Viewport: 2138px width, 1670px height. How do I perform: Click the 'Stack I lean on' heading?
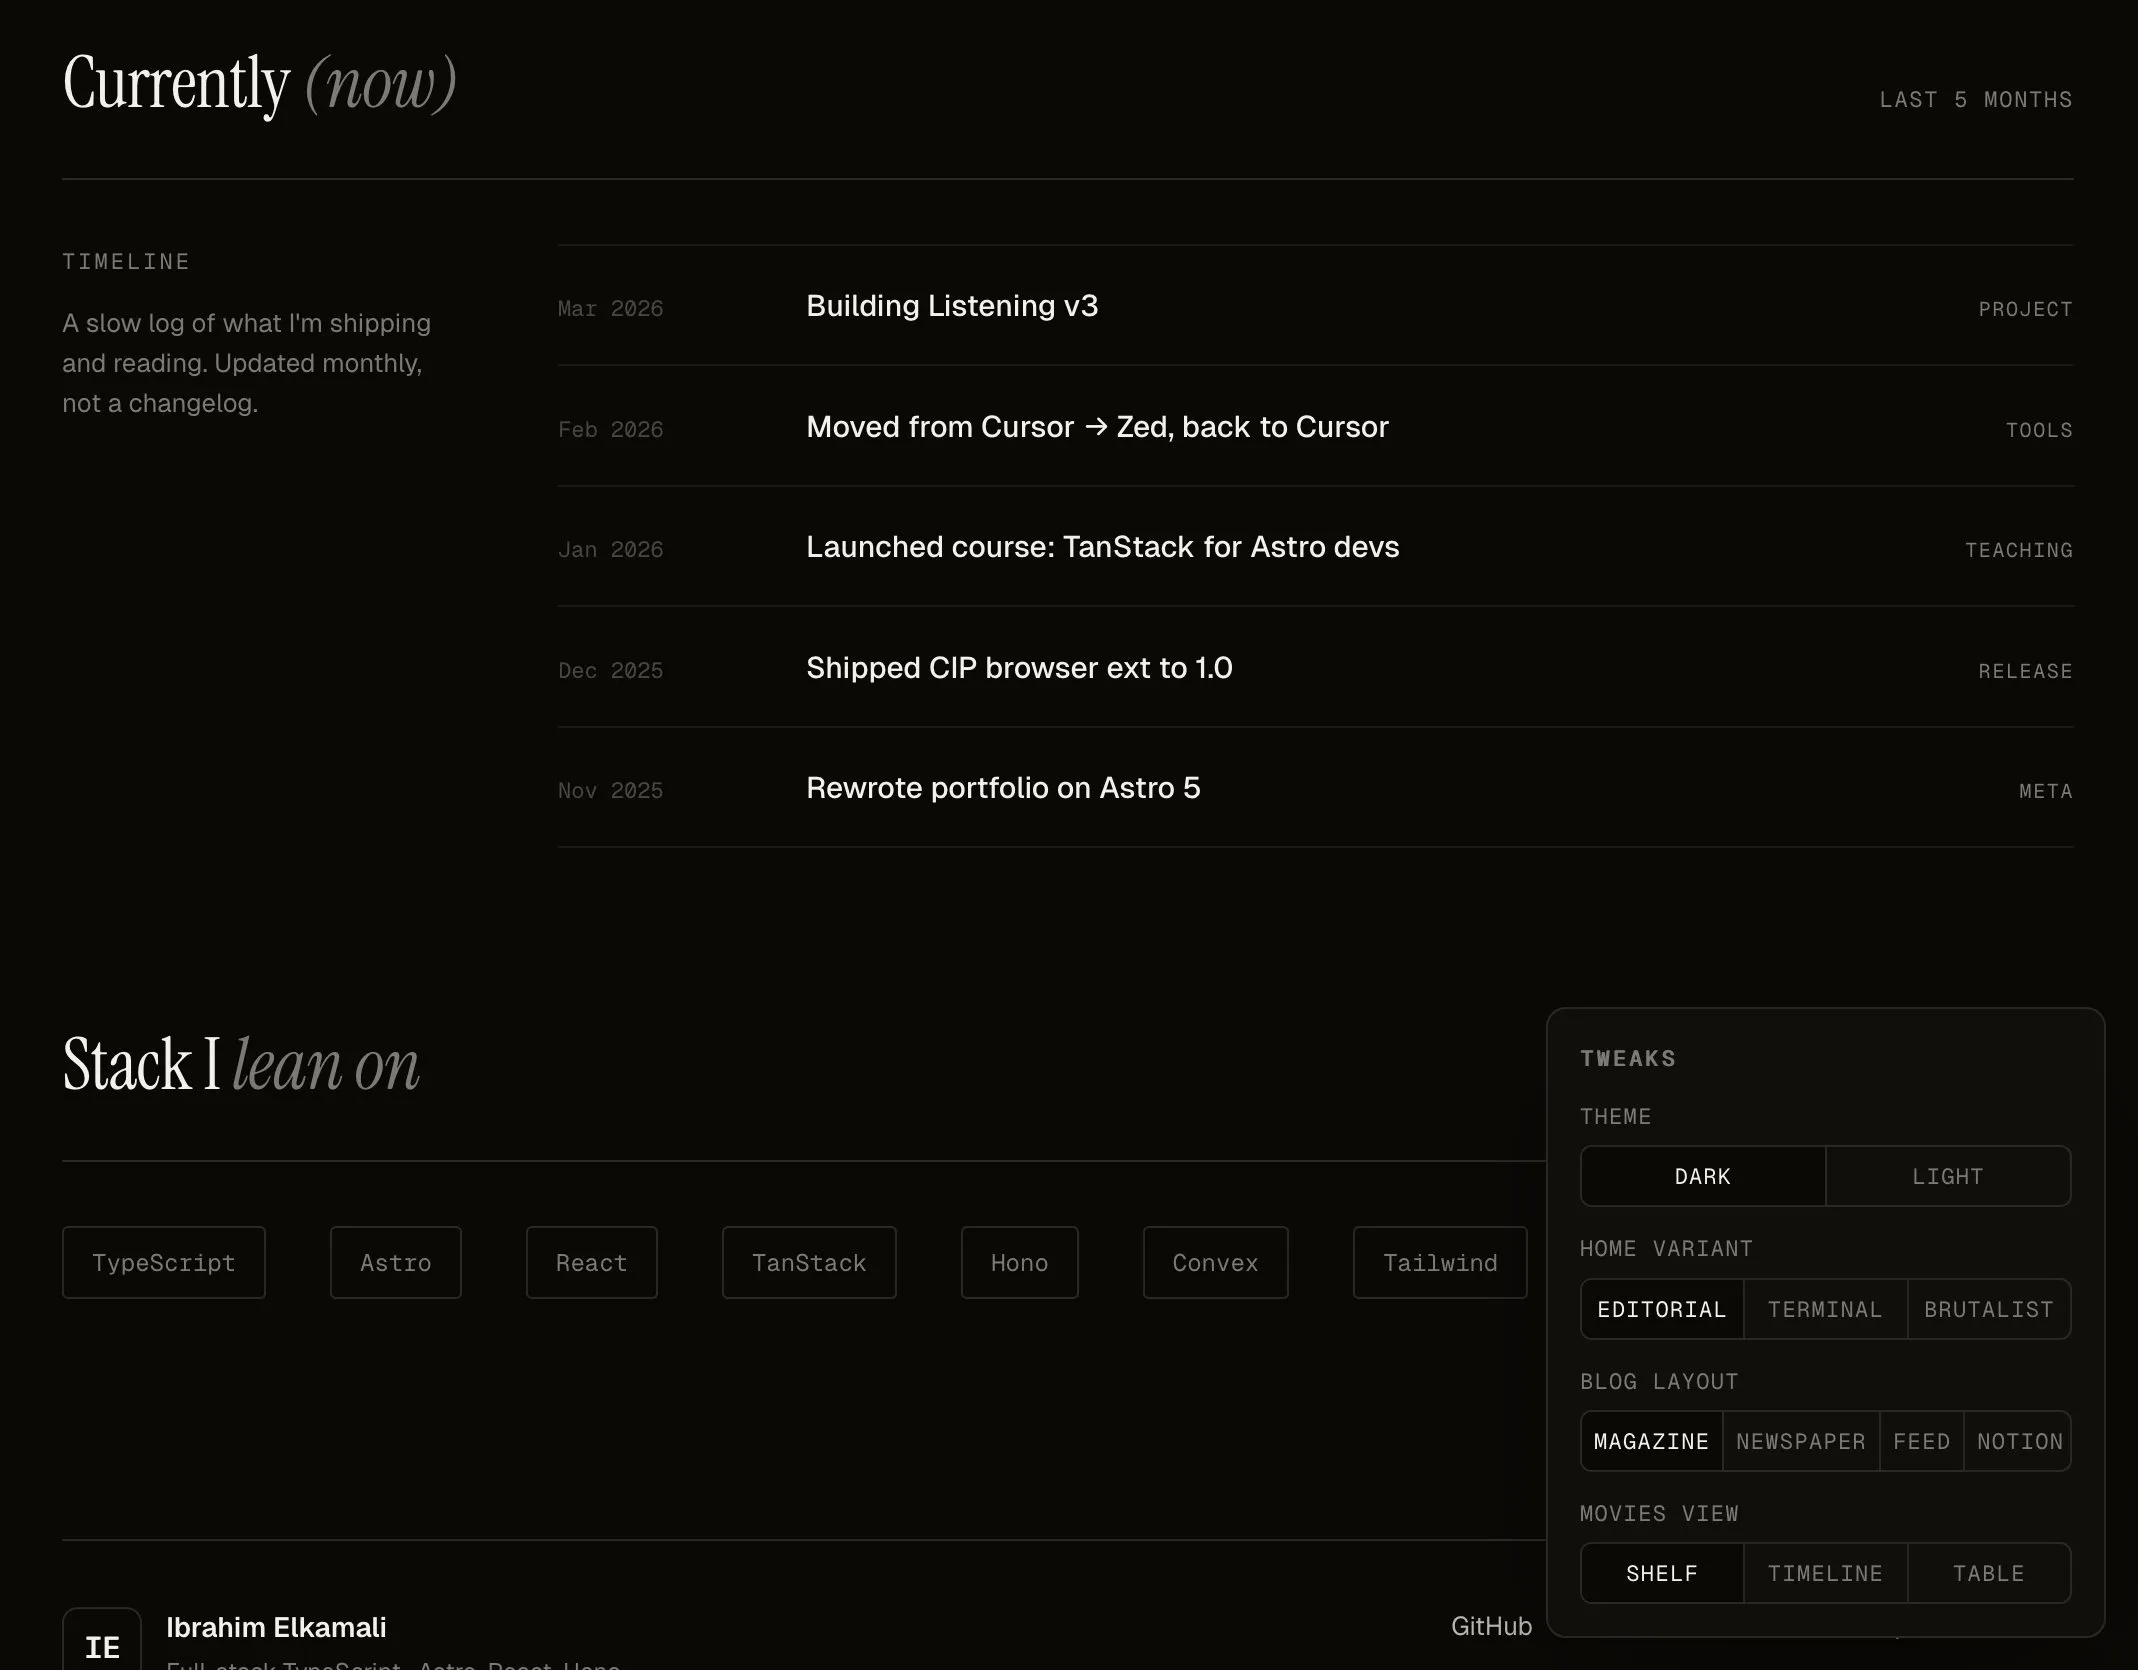coord(241,1064)
